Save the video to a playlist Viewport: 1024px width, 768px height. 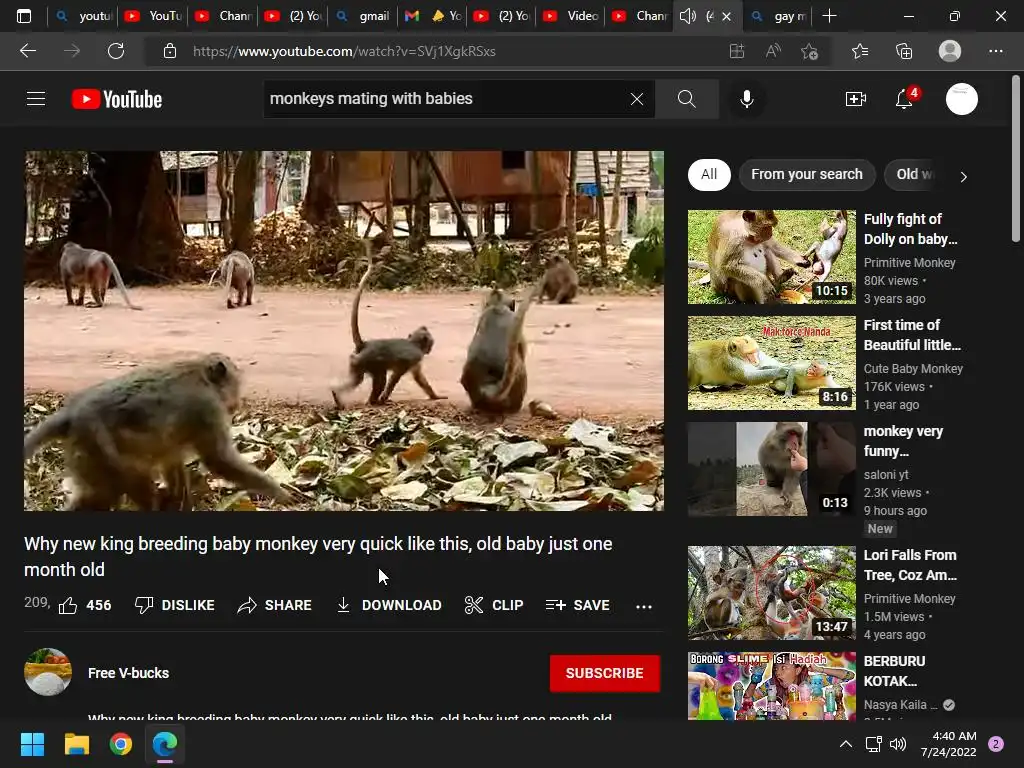578,605
